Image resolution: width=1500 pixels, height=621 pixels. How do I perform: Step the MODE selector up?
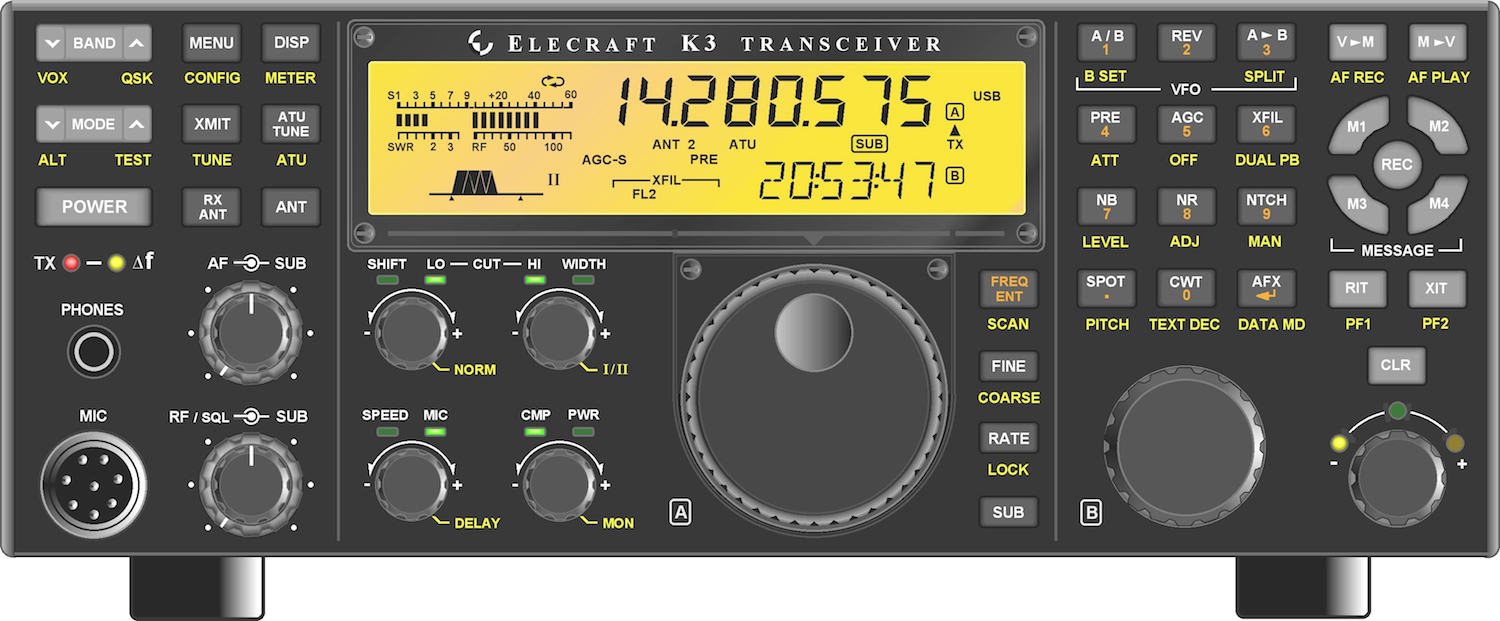pyautogui.click(x=138, y=125)
